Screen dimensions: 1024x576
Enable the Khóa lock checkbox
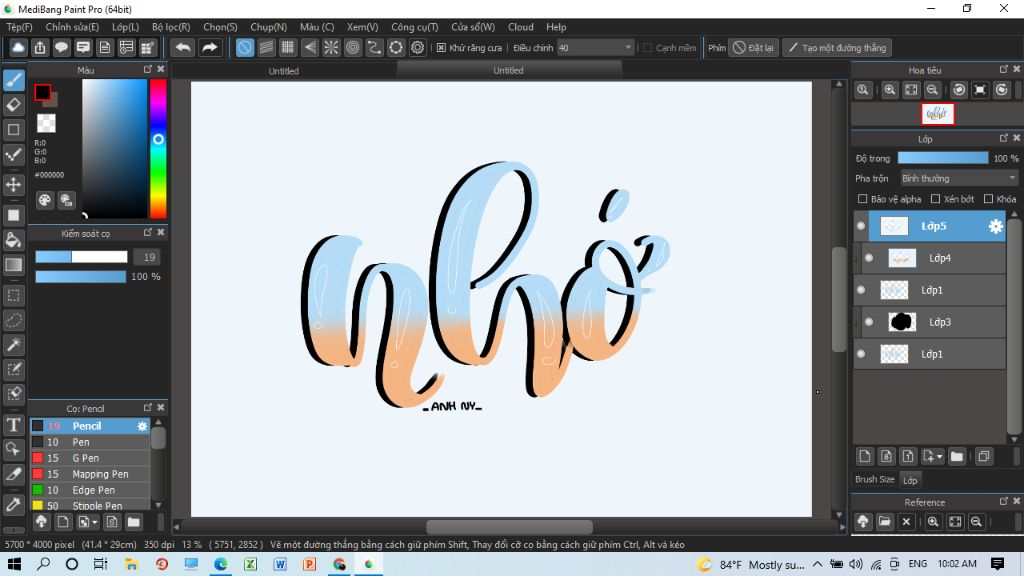click(988, 199)
